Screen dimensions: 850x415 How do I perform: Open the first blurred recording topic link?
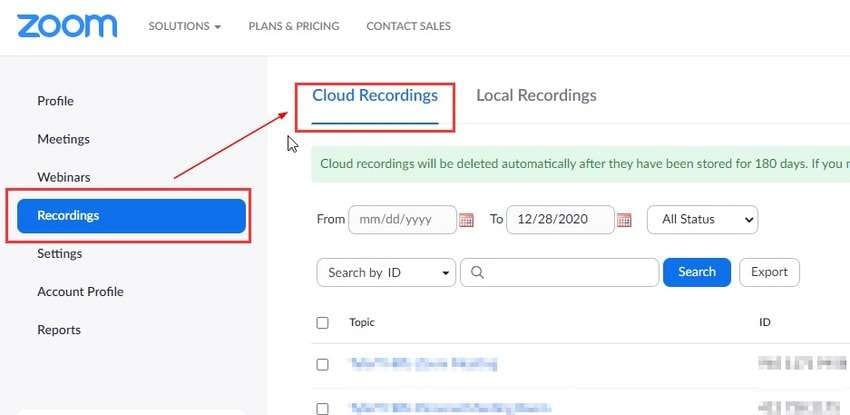[423, 364]
